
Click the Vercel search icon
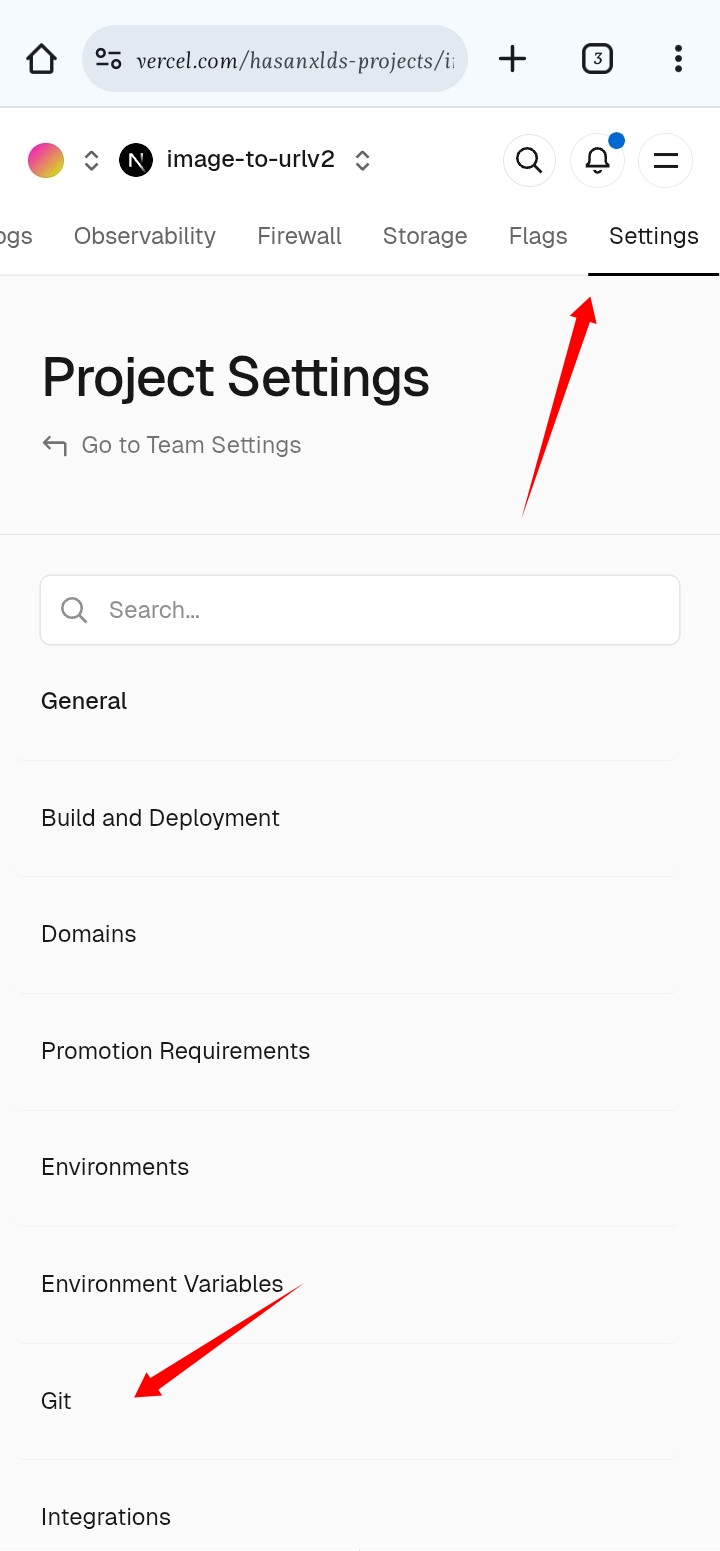pos(529,160)
